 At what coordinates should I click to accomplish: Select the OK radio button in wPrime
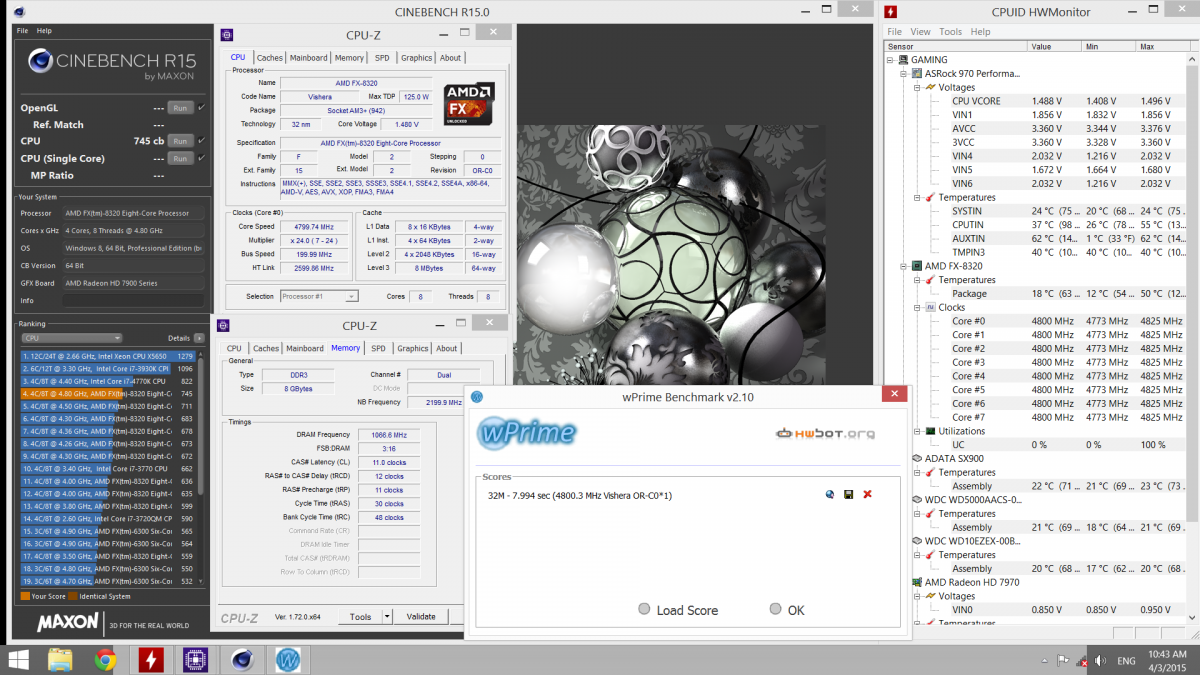coord(775,609)
